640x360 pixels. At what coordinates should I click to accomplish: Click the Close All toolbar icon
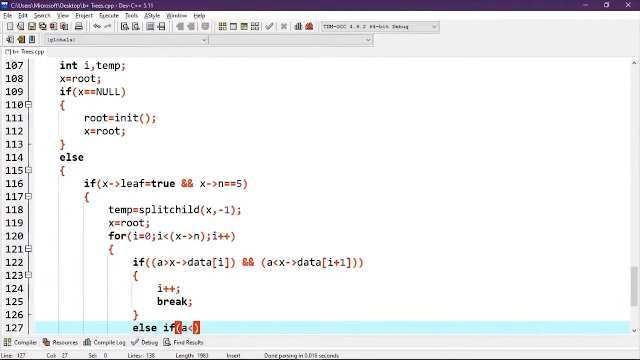click(x=64, y=27)
